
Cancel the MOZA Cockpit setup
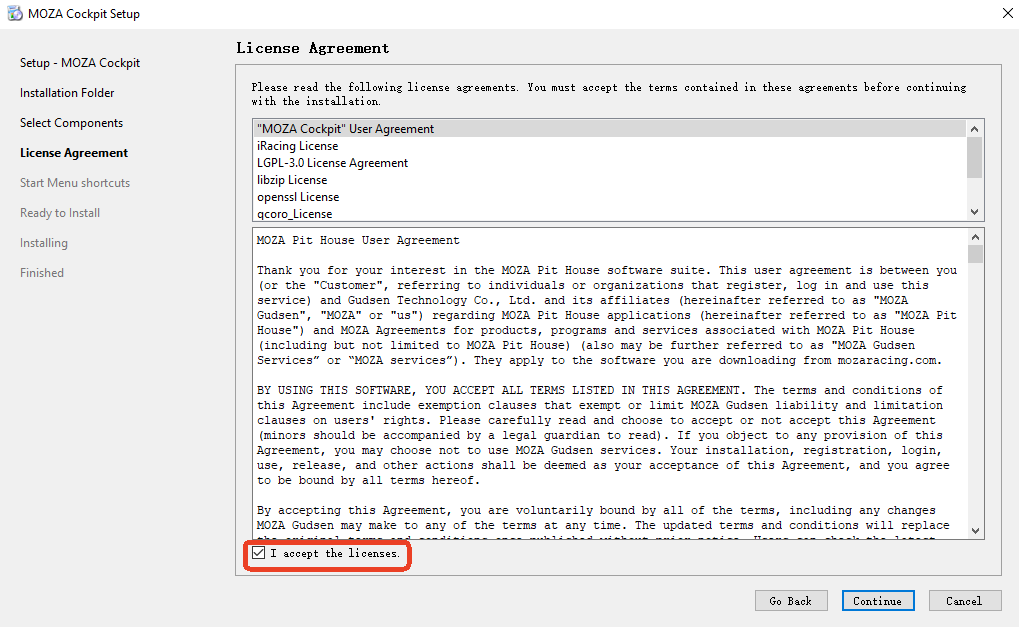964,601
